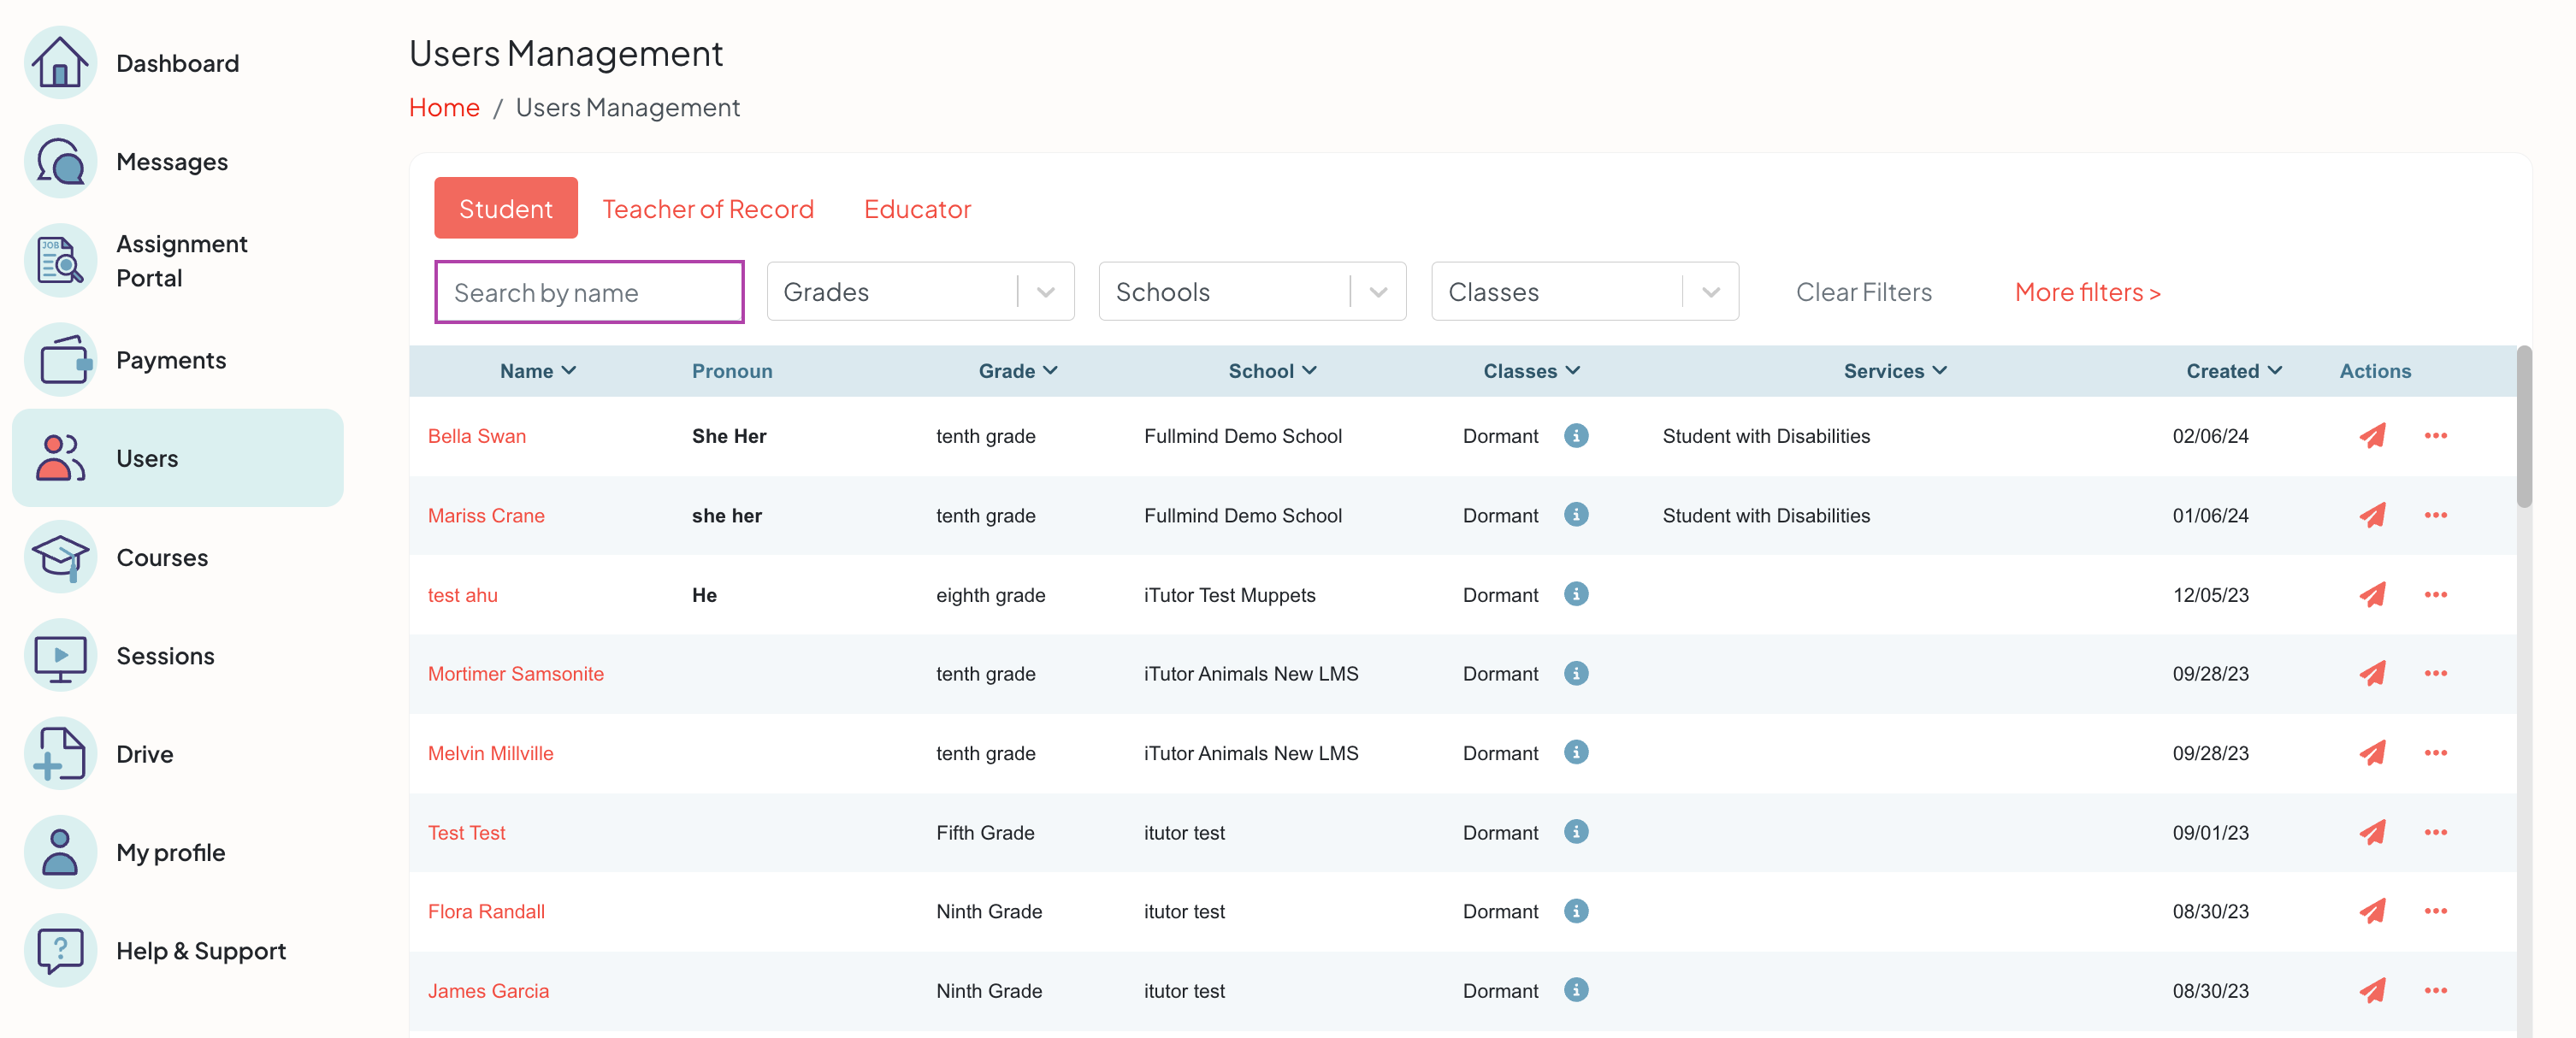This screenshot has height=1038, width=2576.
Task: Open Drive from the sidebar
Action: coord(60,753)
